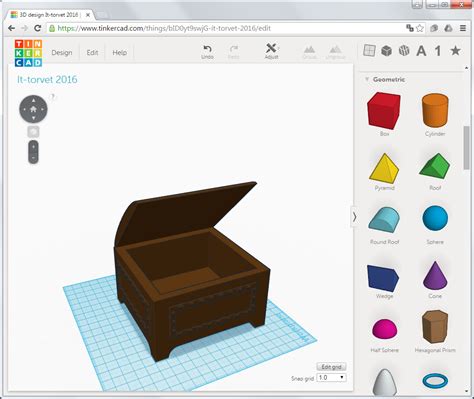Click the Redo button

click(234, 52)
